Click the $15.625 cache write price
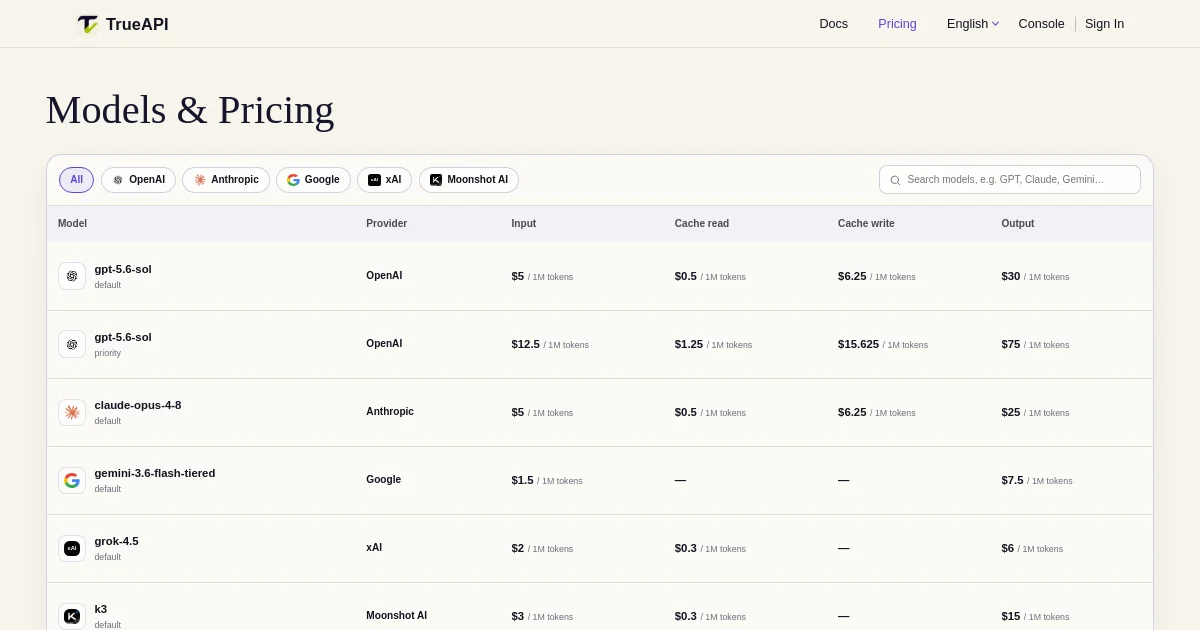This screenshot has width=1200, height=630. (x=858, y=344)
